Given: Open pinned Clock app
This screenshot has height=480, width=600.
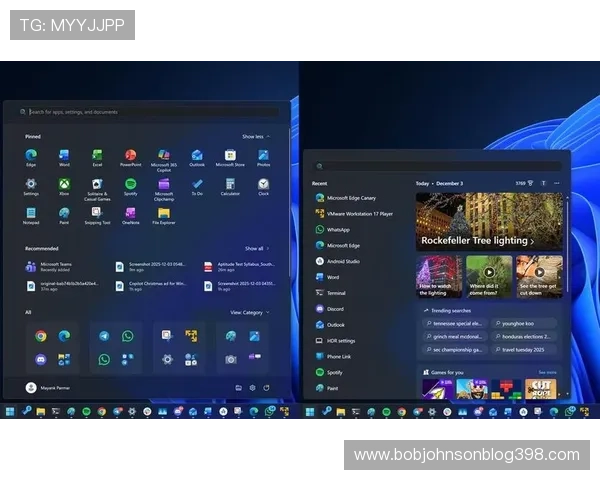Looking at the screenshot, I should click(263, 187).
